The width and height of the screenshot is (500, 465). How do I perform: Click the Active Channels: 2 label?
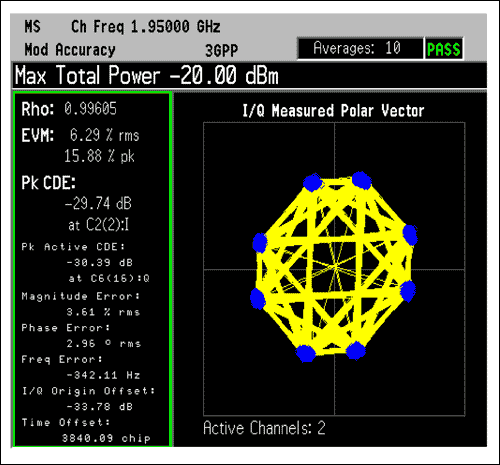click(x=264, y=428)
